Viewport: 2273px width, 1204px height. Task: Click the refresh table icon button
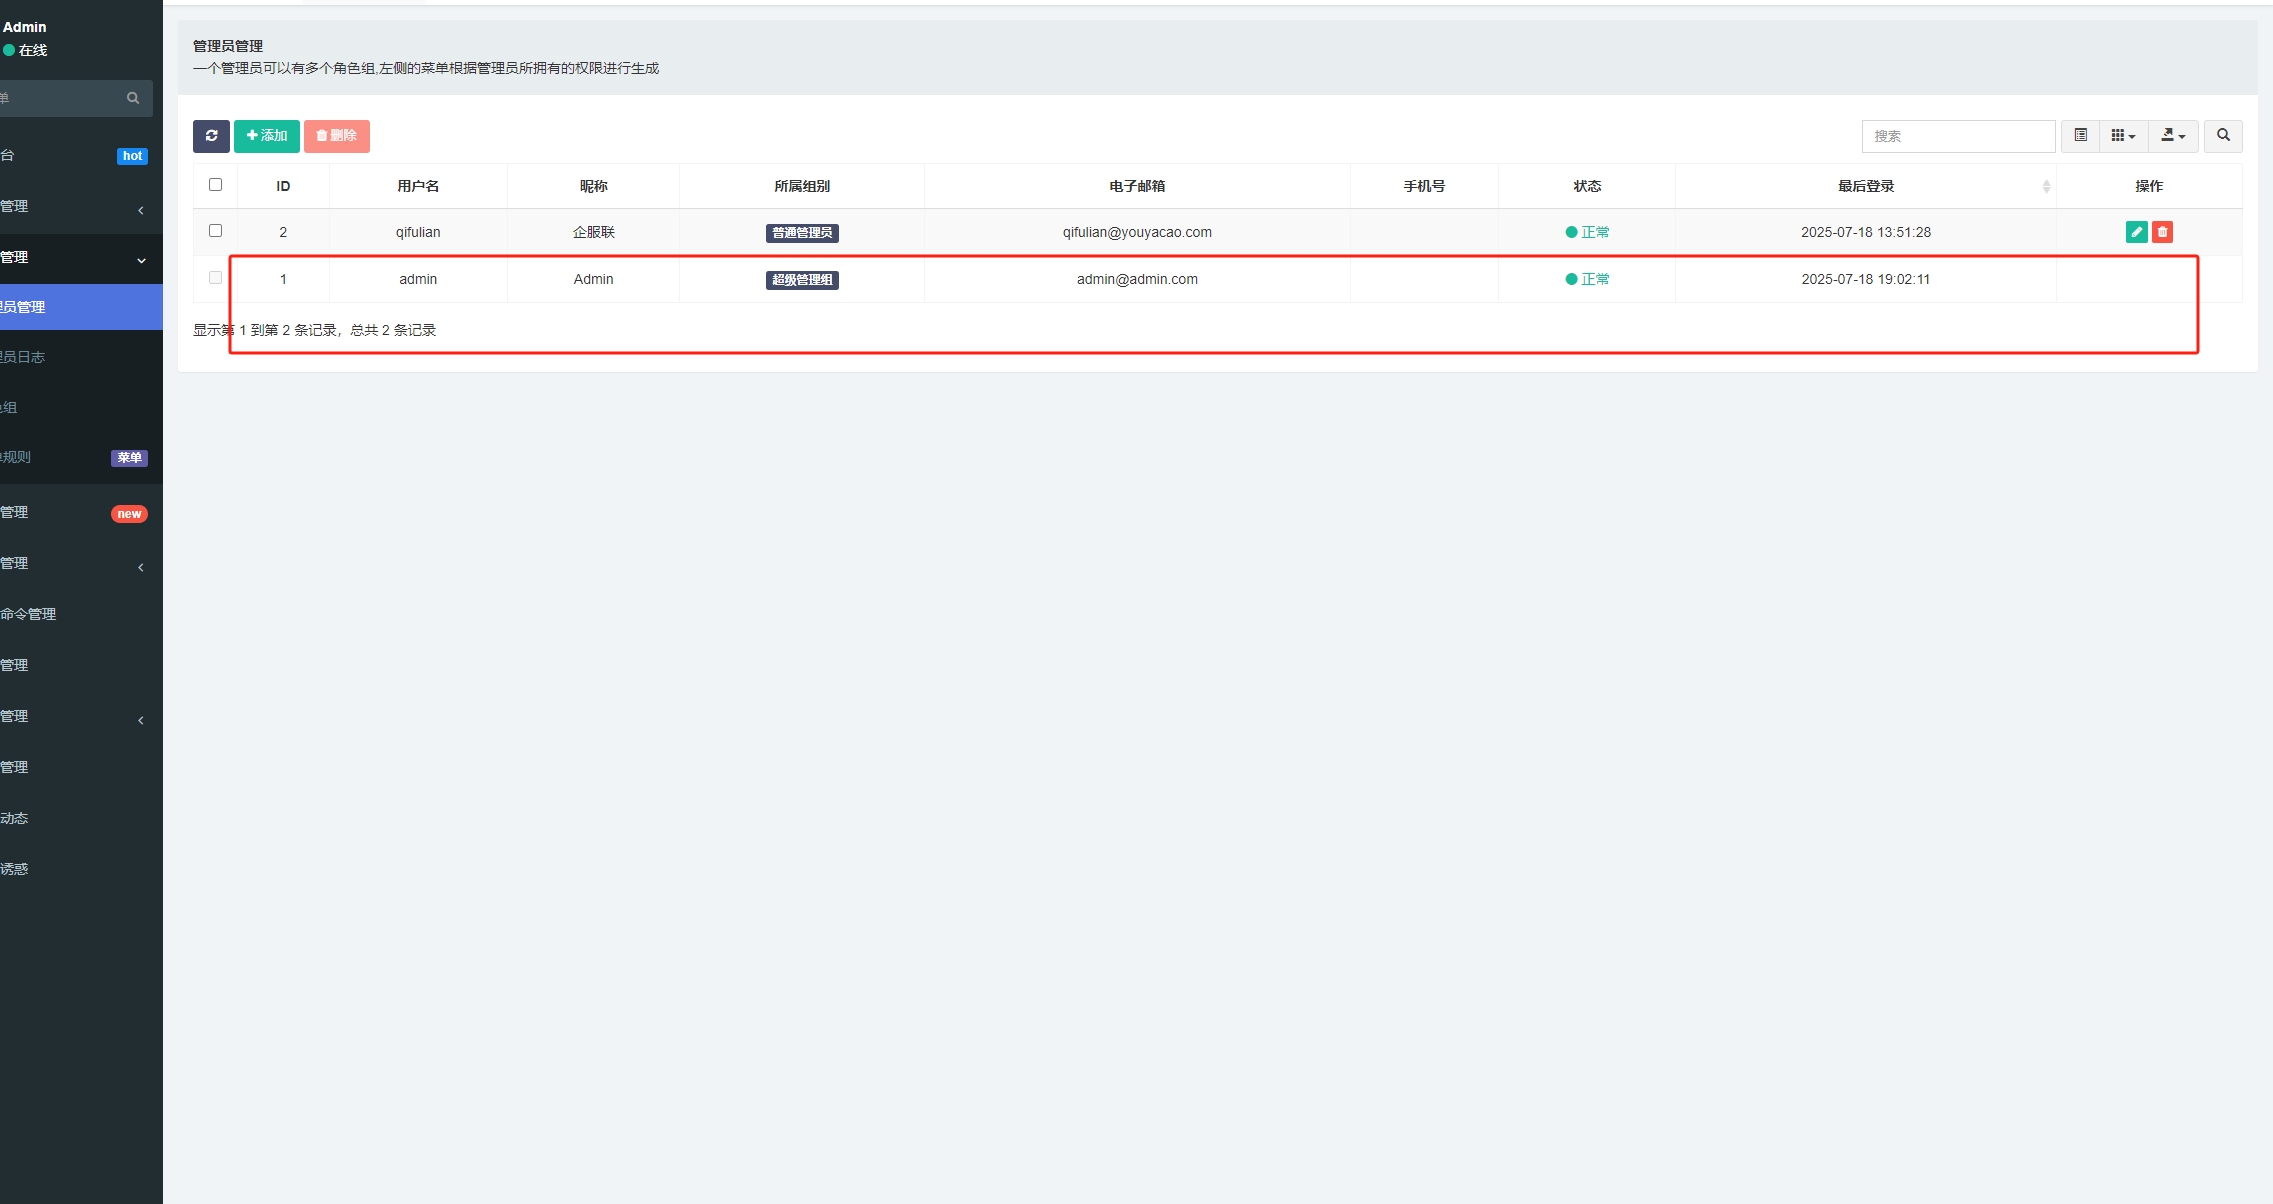(211, 136)
